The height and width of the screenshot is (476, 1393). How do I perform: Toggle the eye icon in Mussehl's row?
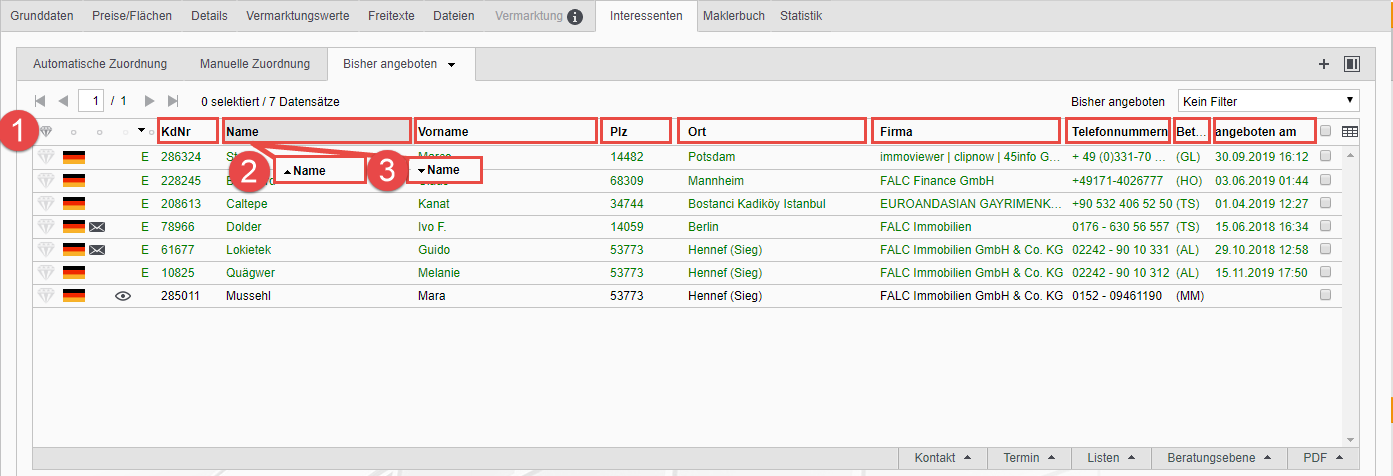pos(123,296)
